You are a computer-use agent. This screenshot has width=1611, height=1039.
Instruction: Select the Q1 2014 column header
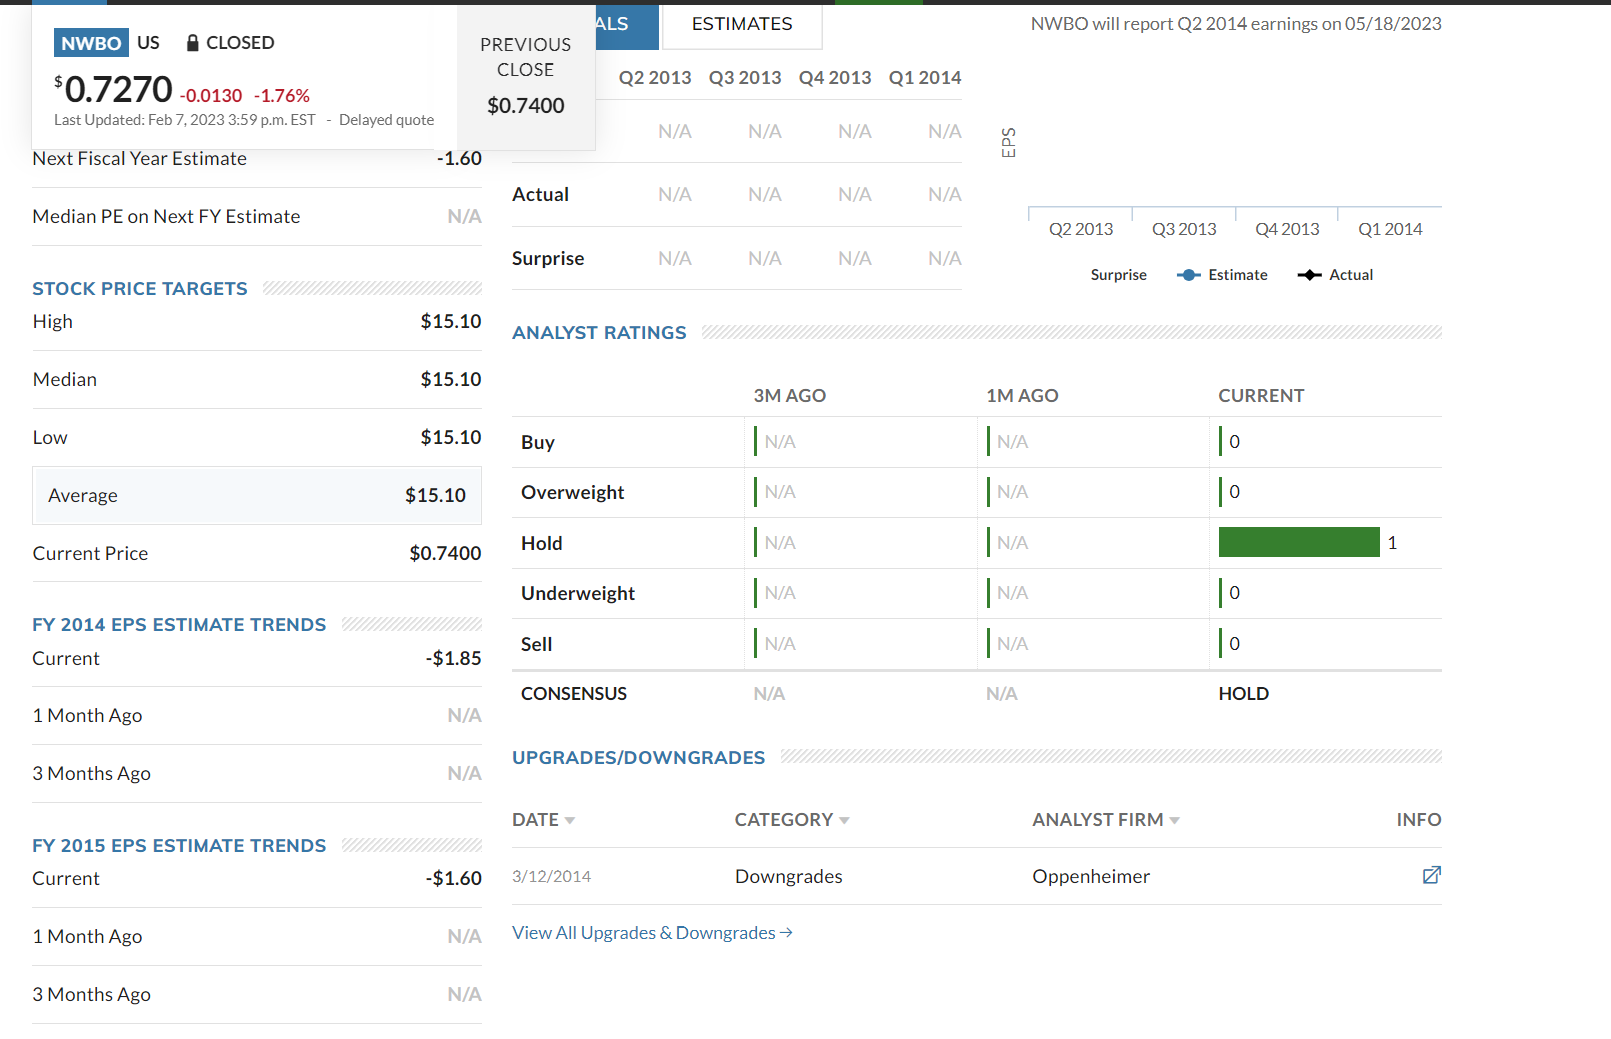click(x=925, y=78)
